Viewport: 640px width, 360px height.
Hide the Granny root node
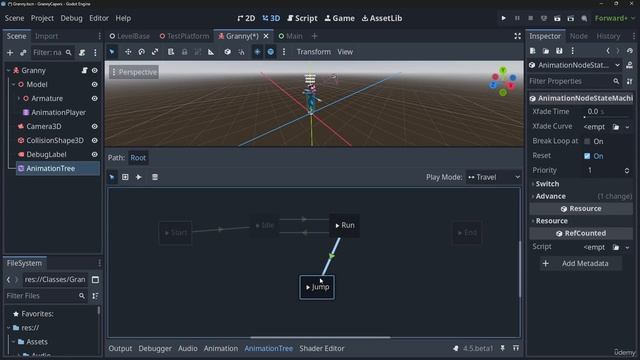[94, 71]
